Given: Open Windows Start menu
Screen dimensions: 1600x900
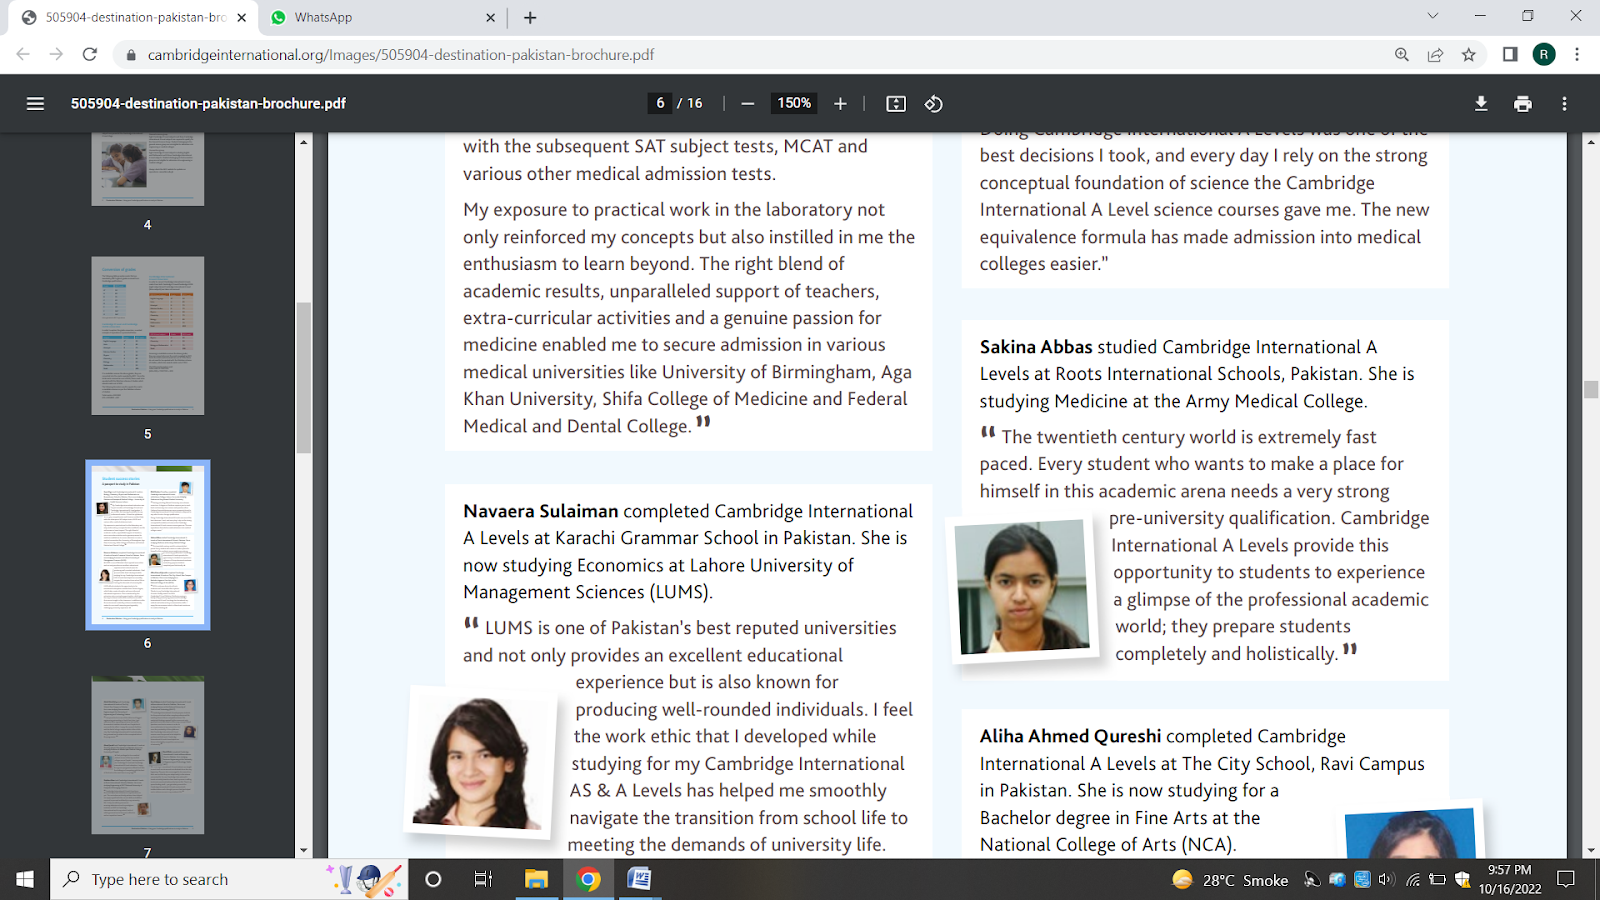Looking at the screenshot, I should [25, 879].
